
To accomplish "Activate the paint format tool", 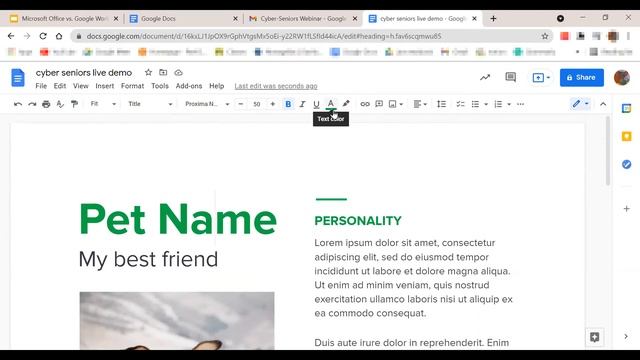I will pyautogui.click(x=74, y=104).
